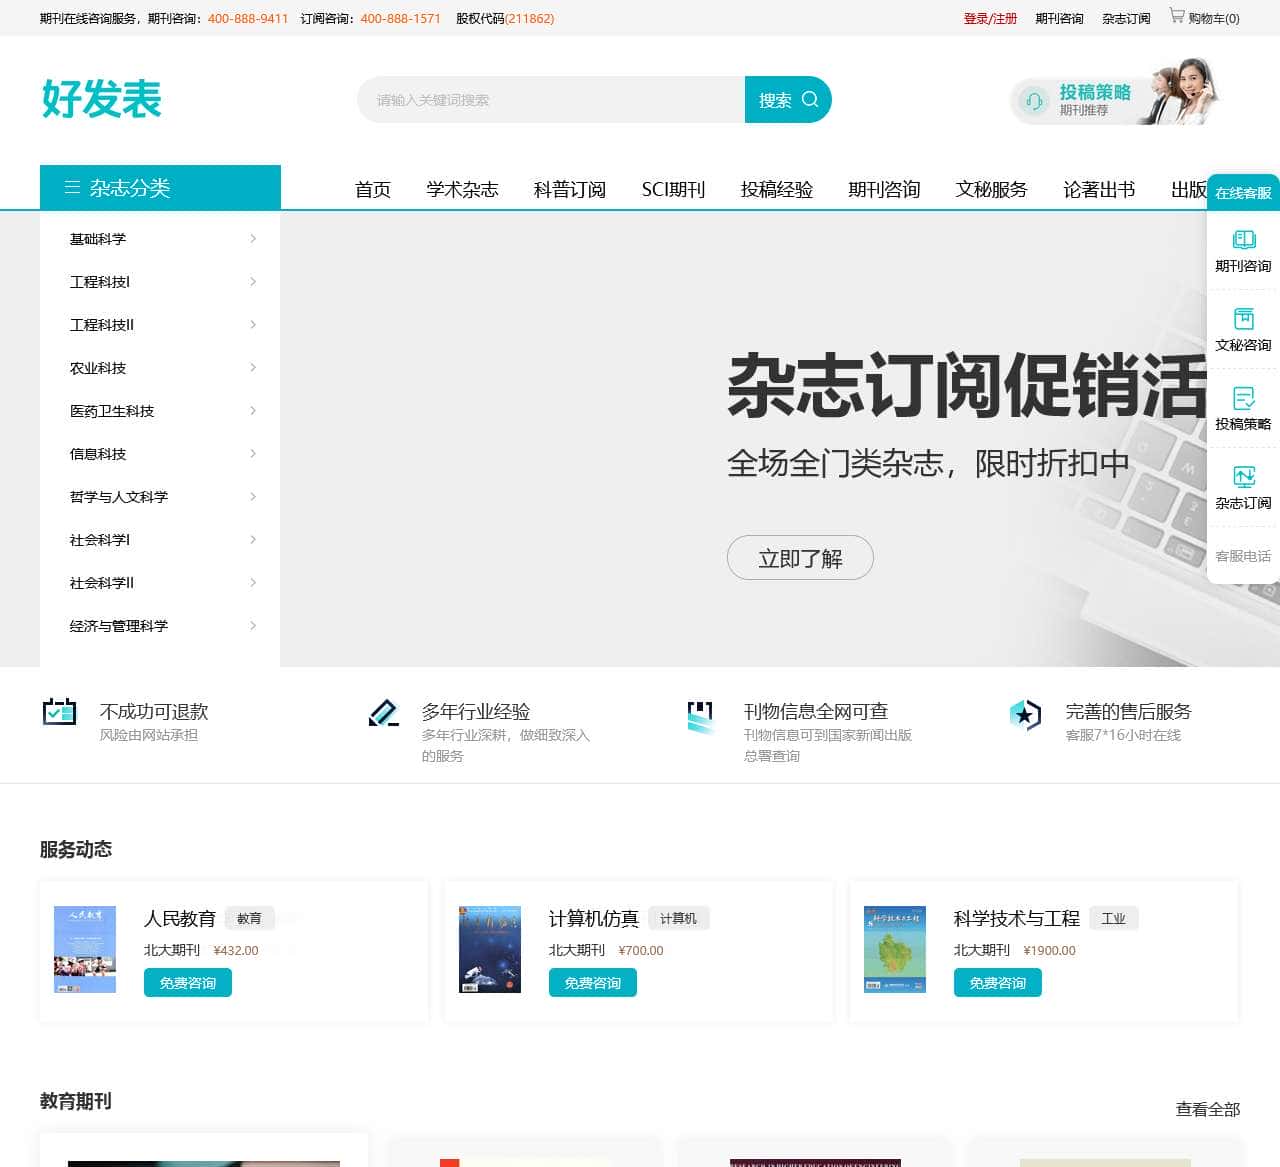This screenshot has height=1167, width=1280.
Task: Open the 科普订阅 nav item
Action: (570, 189)
